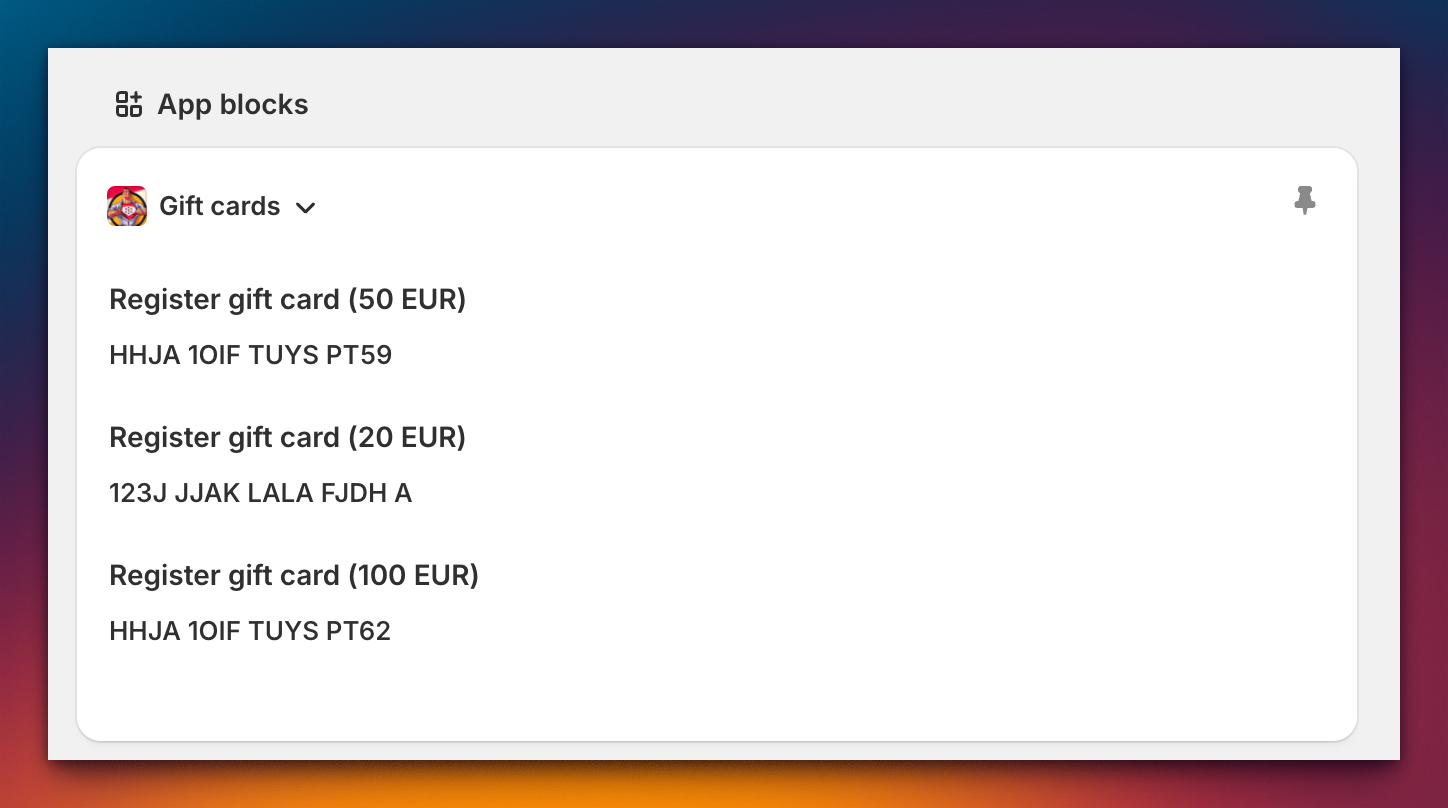Click the "PT59" code segment

[359, 355]
